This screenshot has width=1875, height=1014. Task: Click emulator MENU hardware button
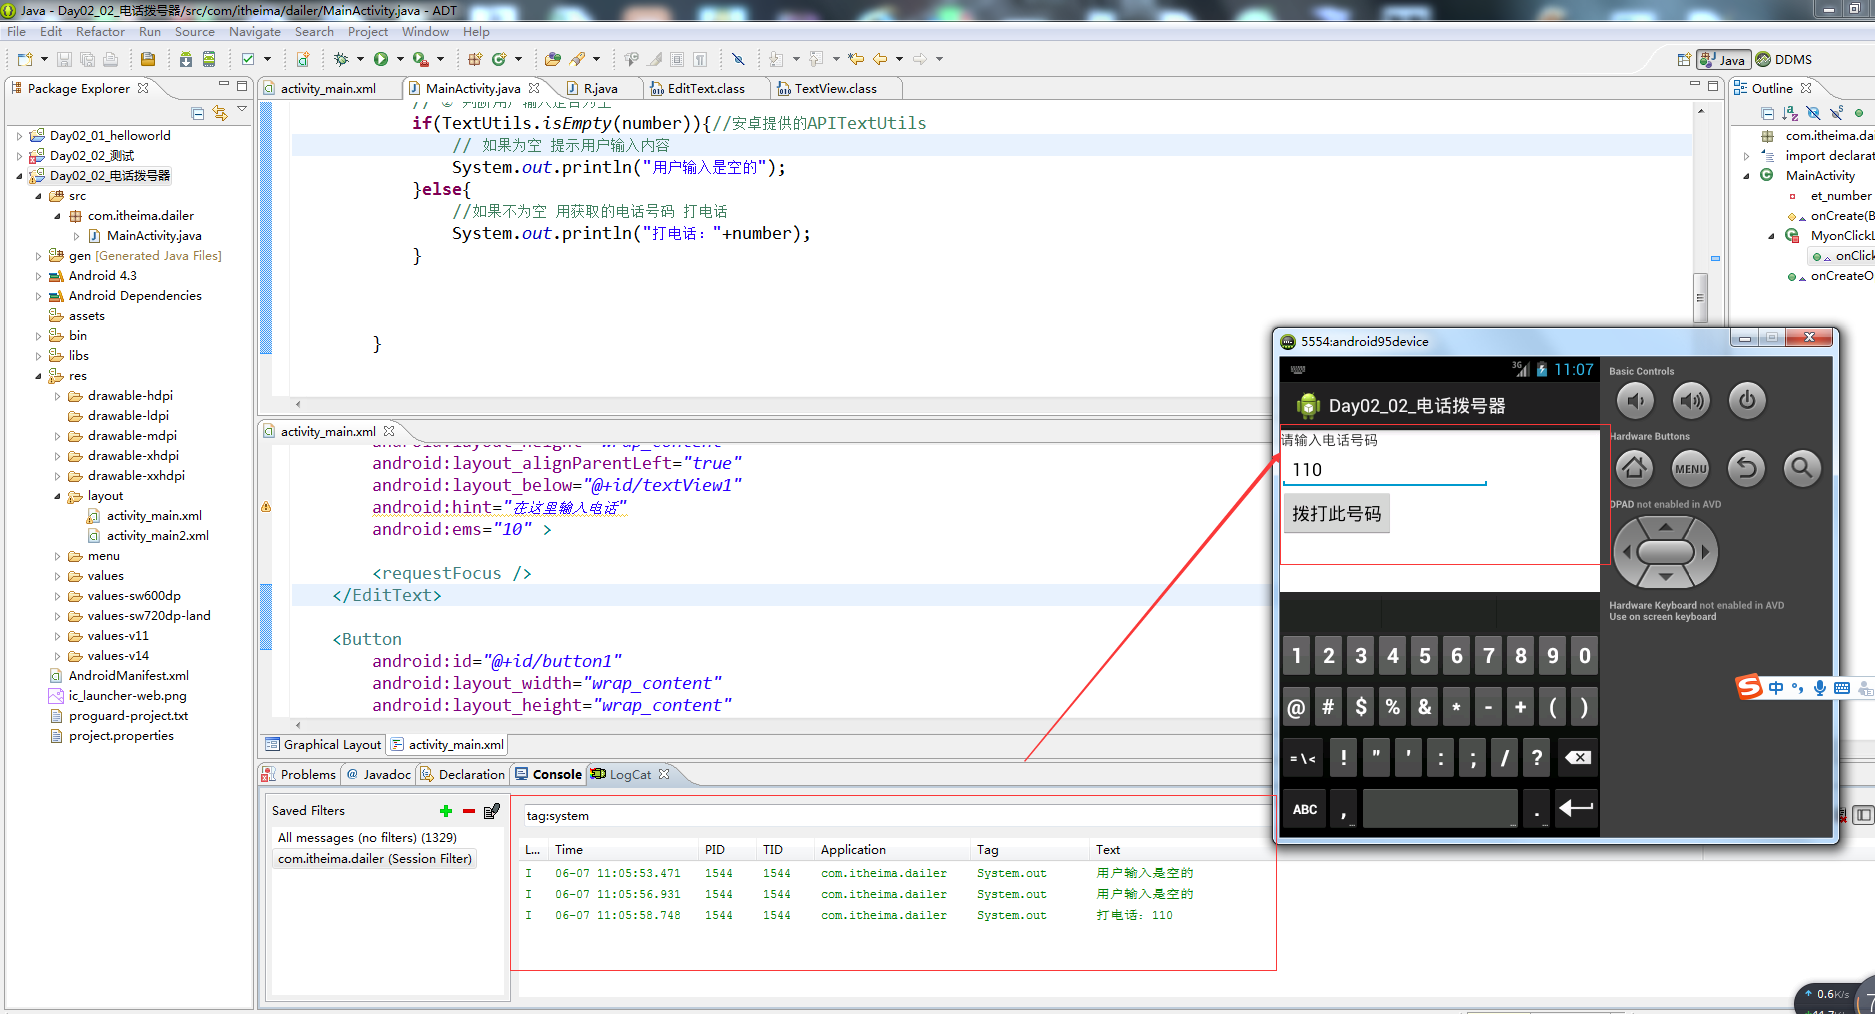tap(1691, 468)
